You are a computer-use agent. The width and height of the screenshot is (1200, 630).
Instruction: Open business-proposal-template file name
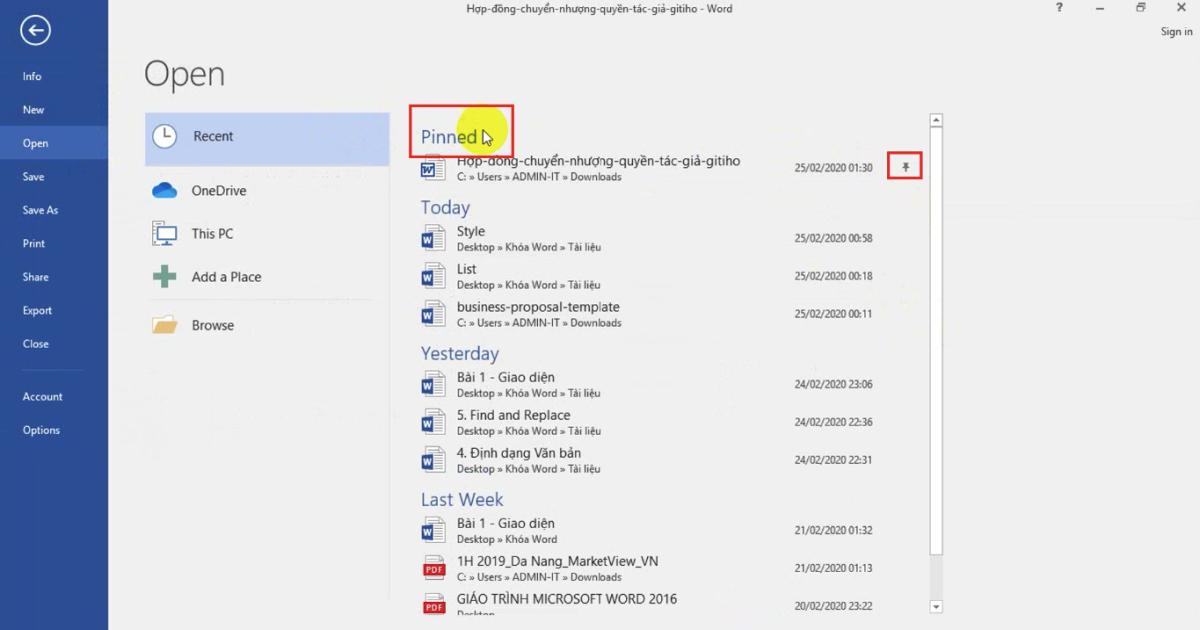[538, 307]
